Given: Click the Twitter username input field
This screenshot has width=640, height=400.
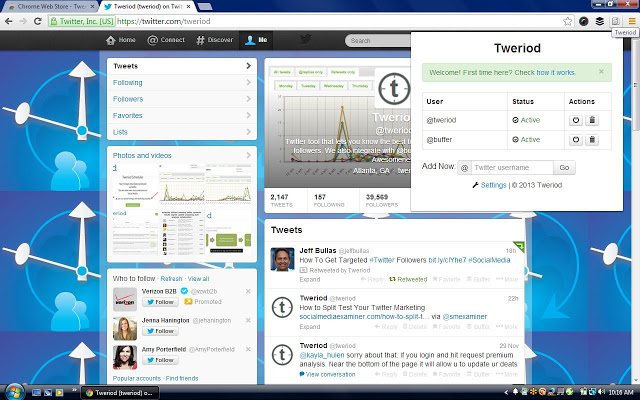Looking at the screenshot, I should pyautogui.click(x=510, y=168).
